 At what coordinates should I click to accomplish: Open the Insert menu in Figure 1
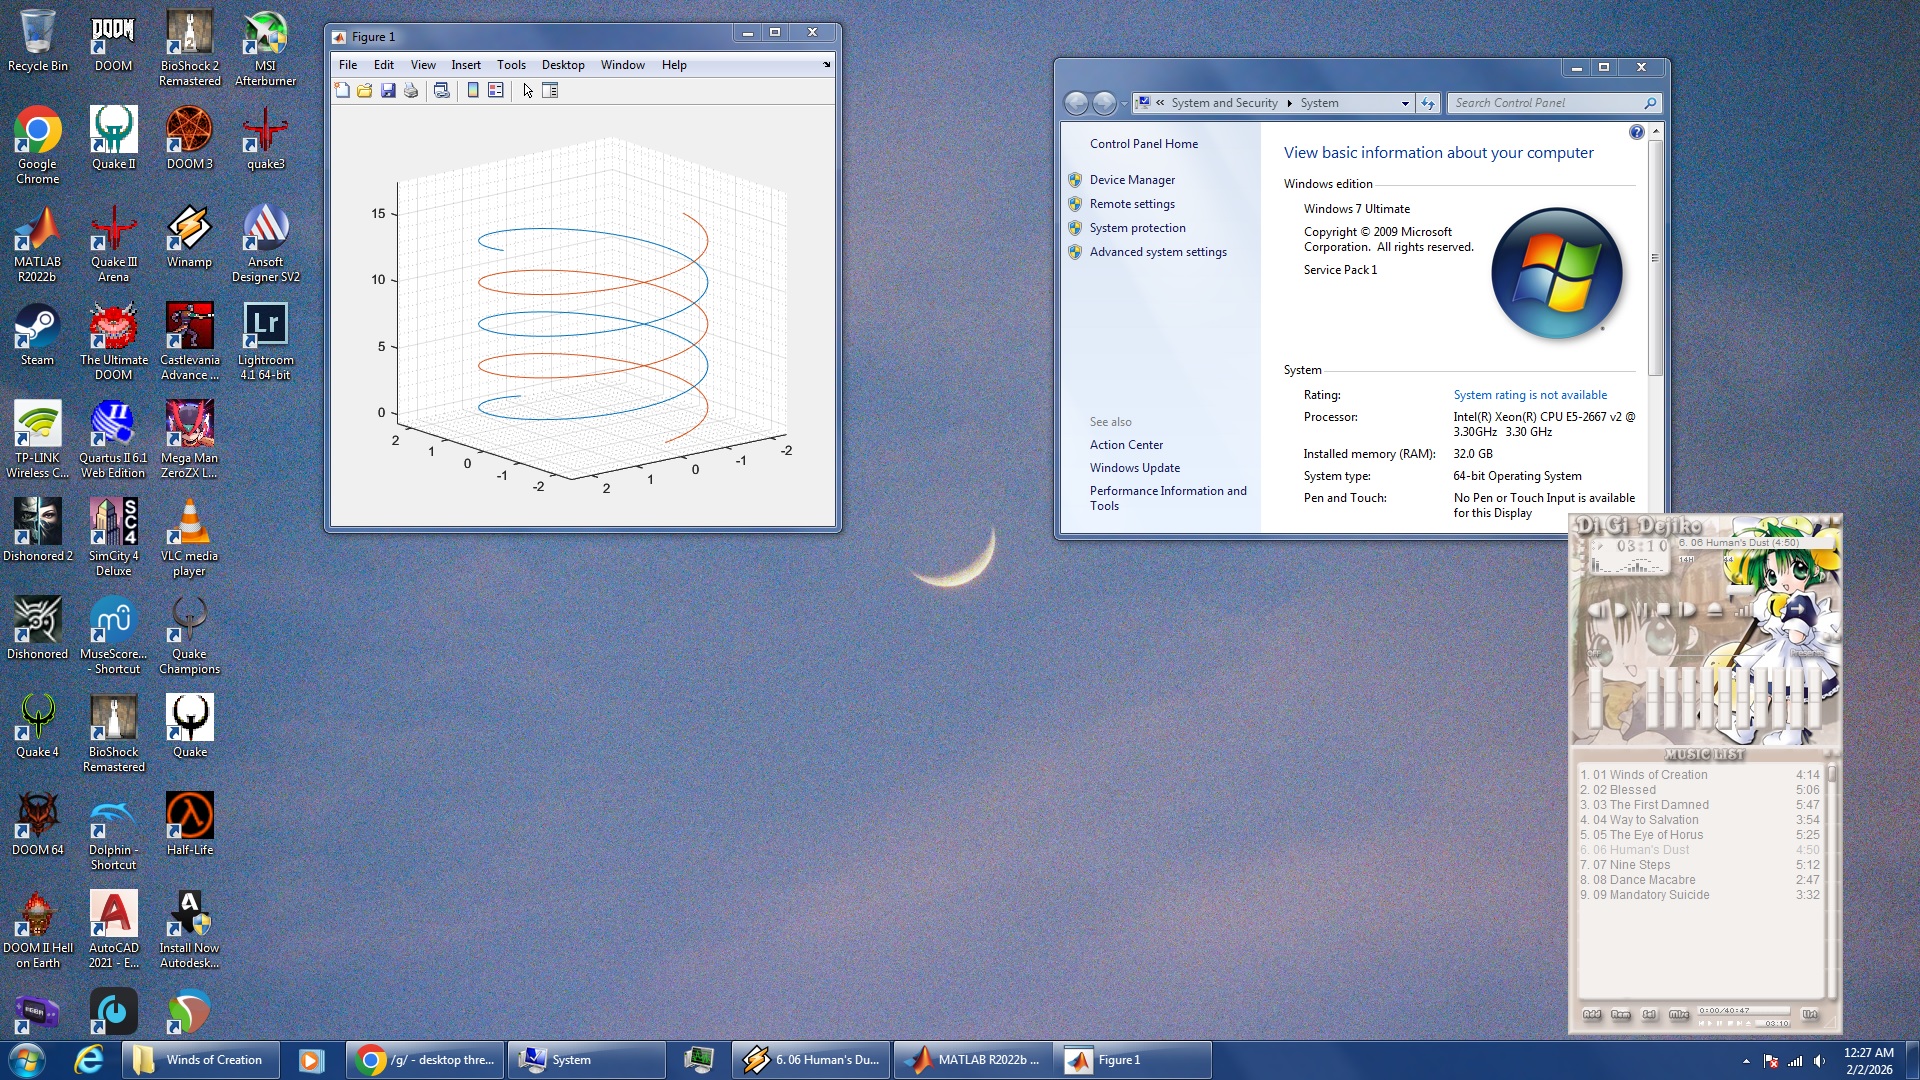(465, 65)
